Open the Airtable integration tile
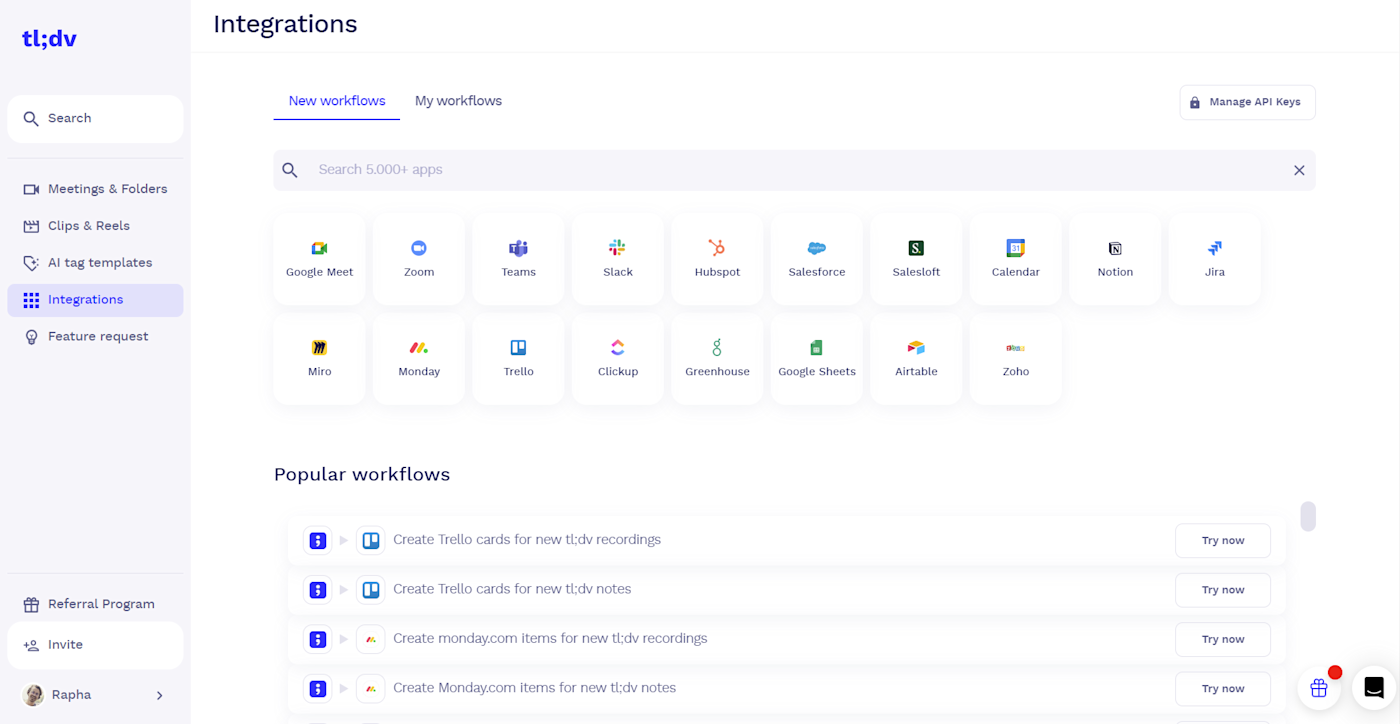 pyautogui.click(x=916, y=359)
